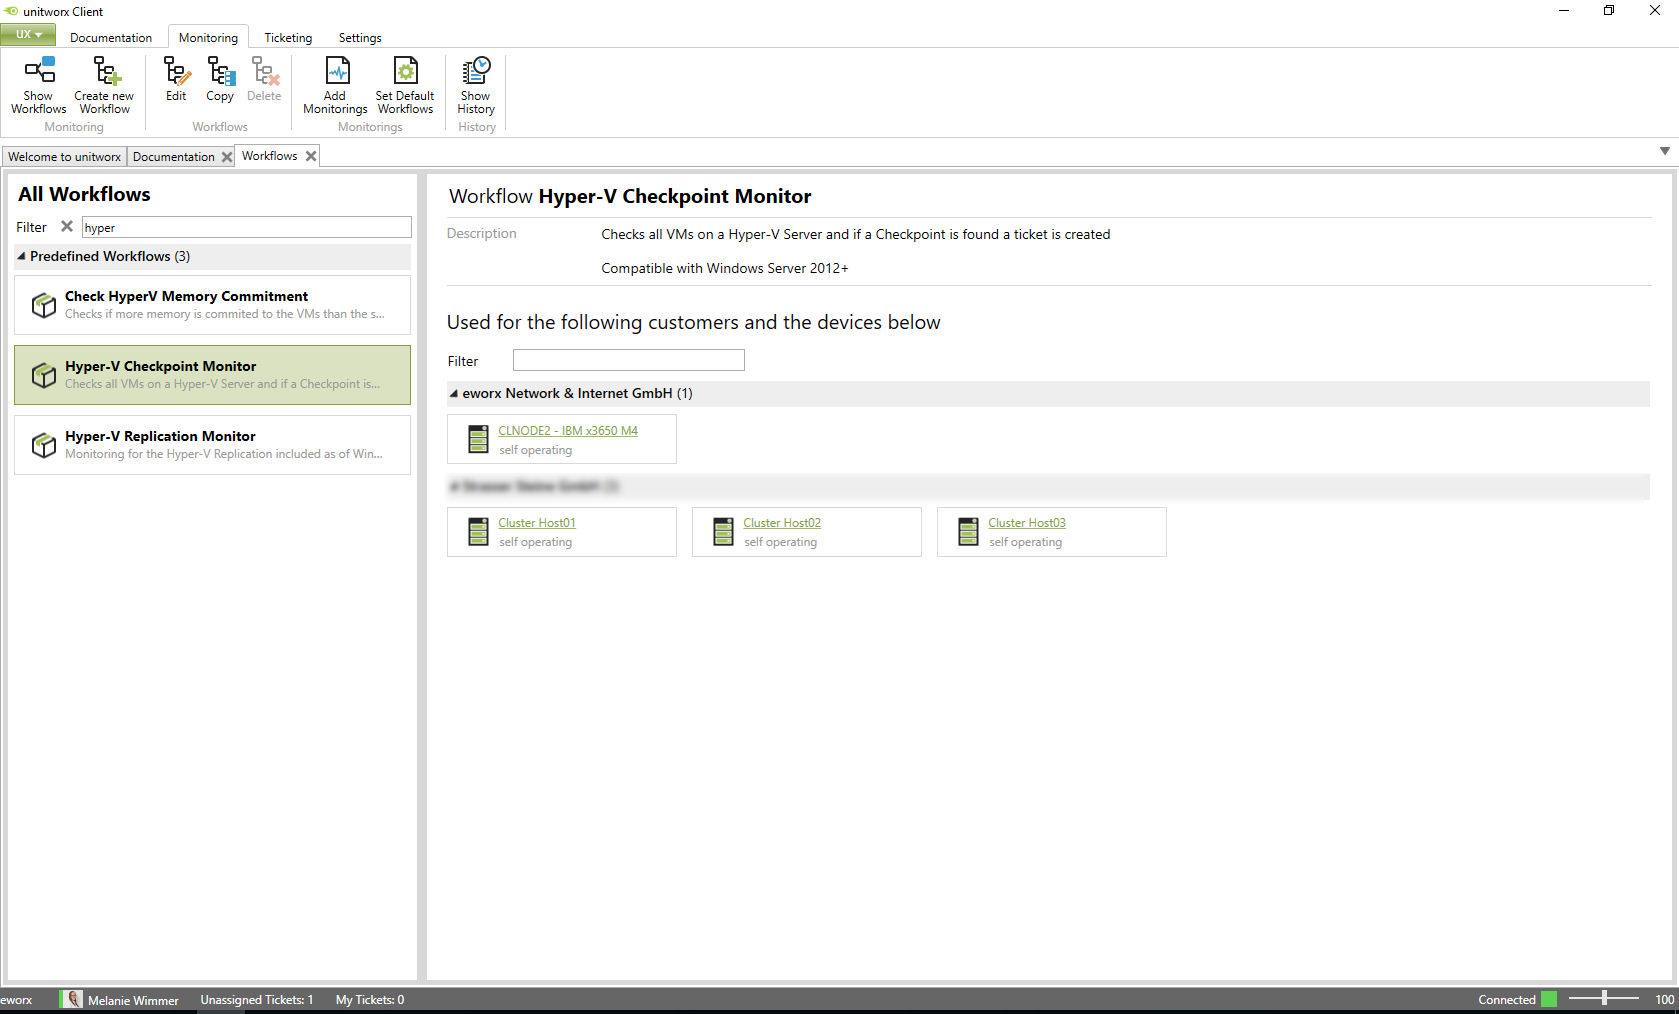1679x1014 pixels.
Task: Collapse the eworx Network & Internet GmbH group
Action: [454, 394]
